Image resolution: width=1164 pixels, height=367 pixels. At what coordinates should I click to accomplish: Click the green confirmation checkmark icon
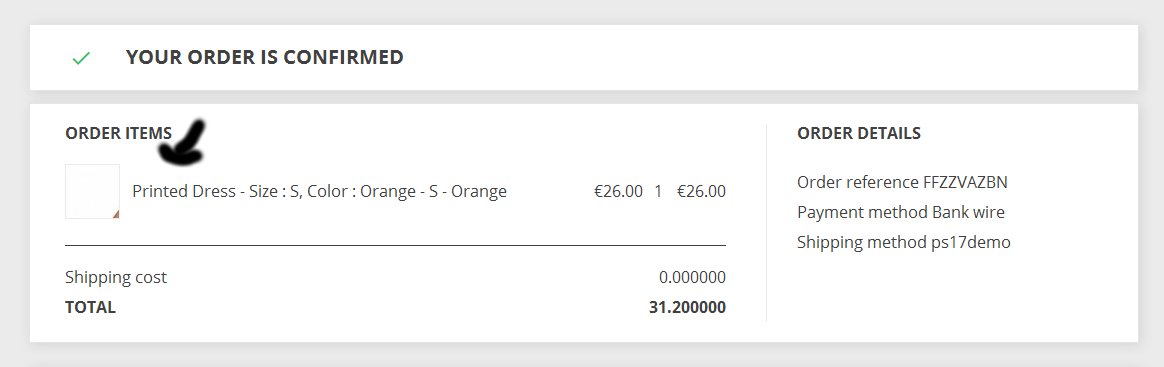(81, 58)
